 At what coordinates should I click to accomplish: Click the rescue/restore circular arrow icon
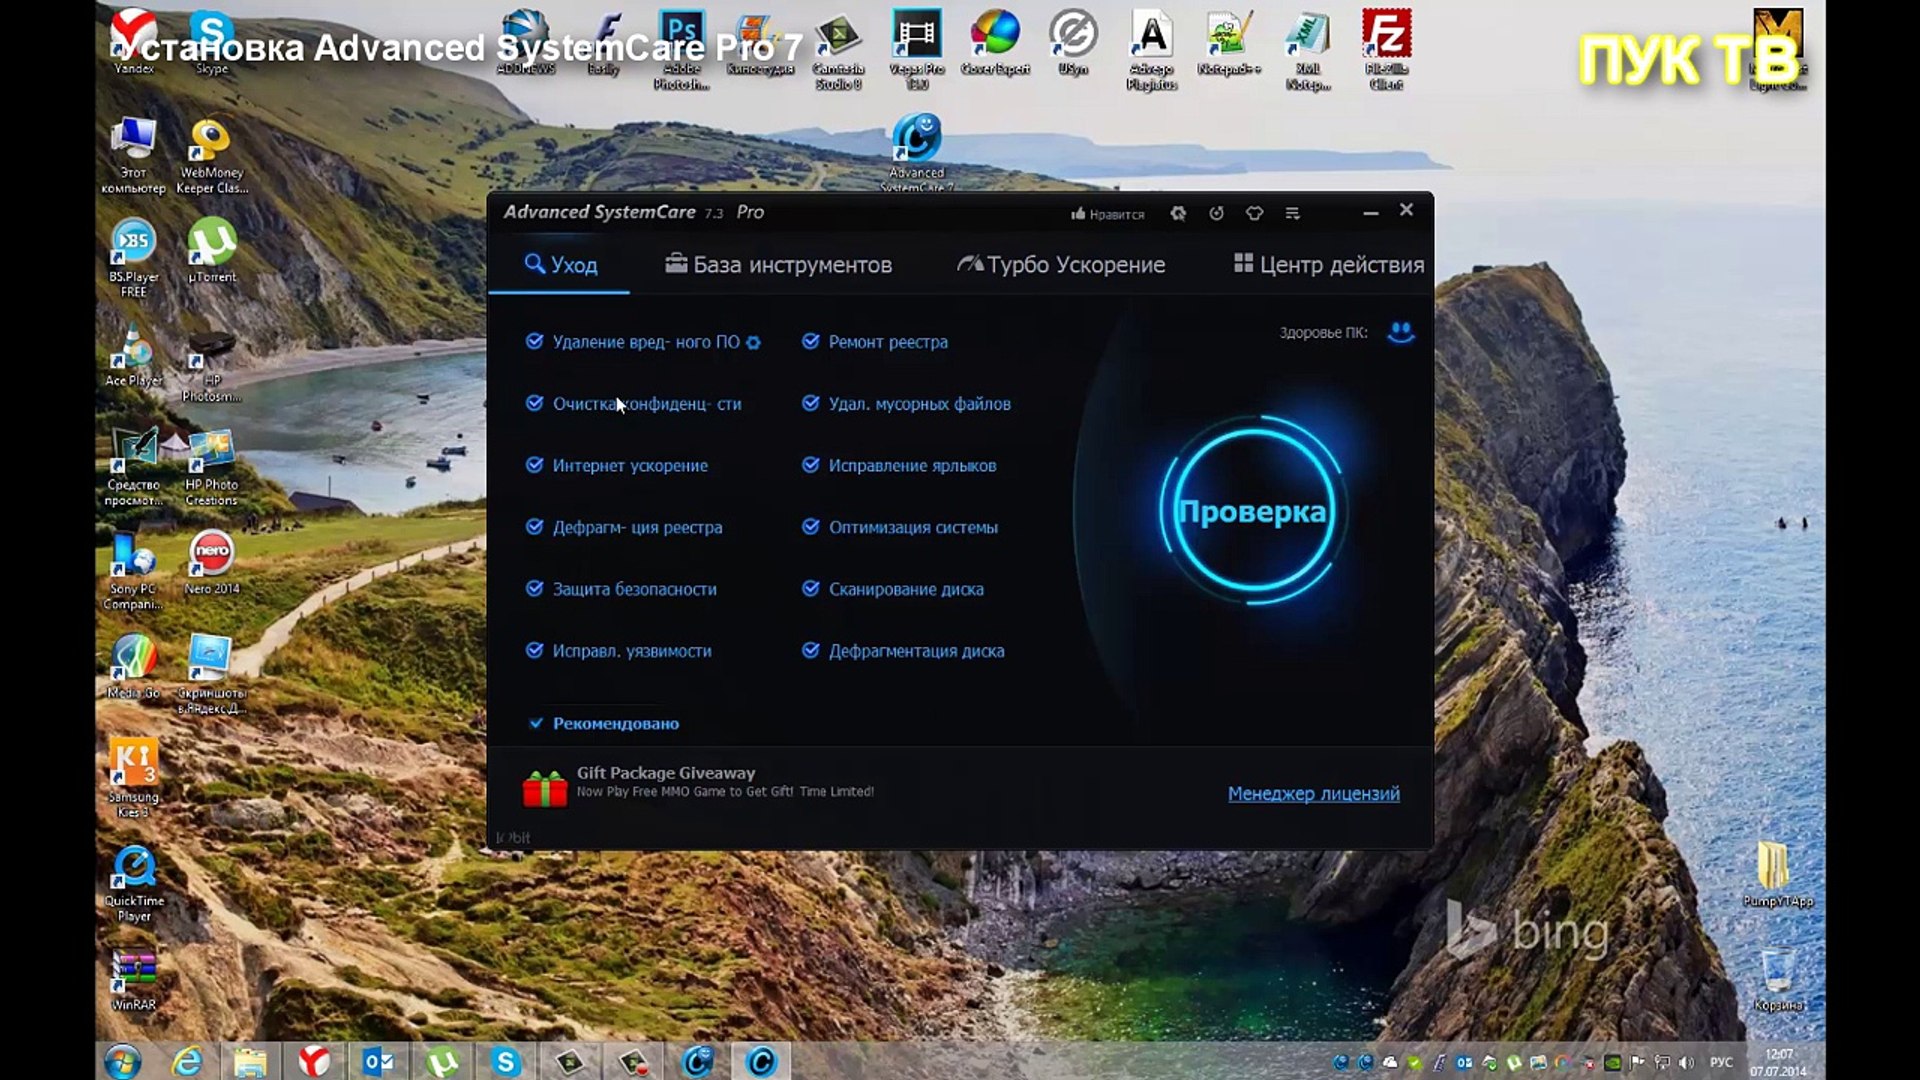[1216, 213]
